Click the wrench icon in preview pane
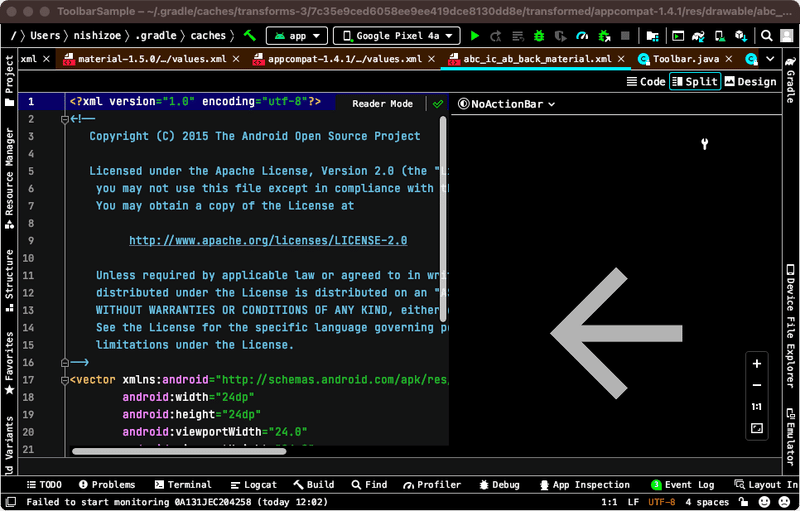800x511 pixels. click(x=705, y=144)
